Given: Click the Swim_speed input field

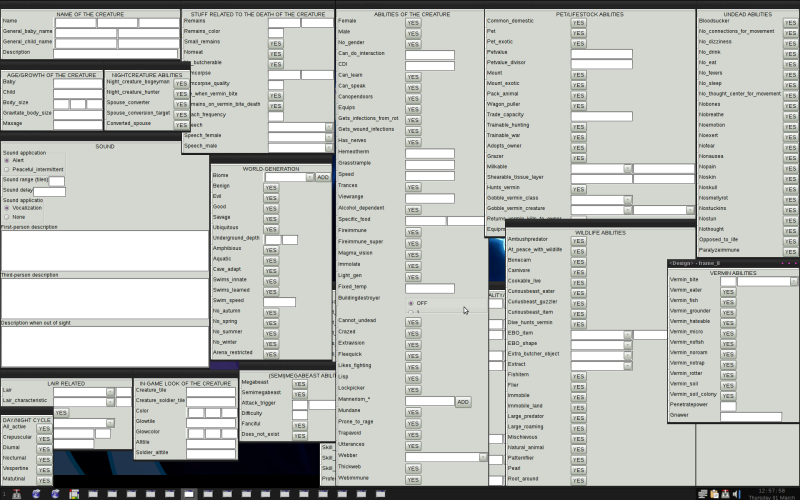Looking at the screenshot, I should [280, 302].
